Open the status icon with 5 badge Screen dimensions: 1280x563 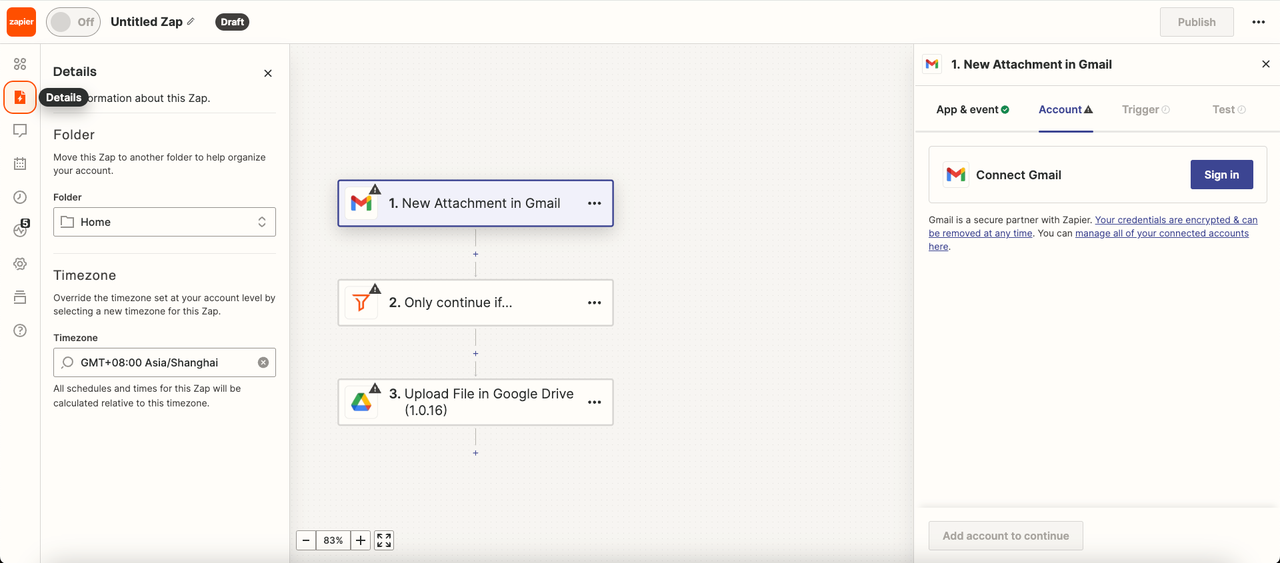click(x=21, y=229)
